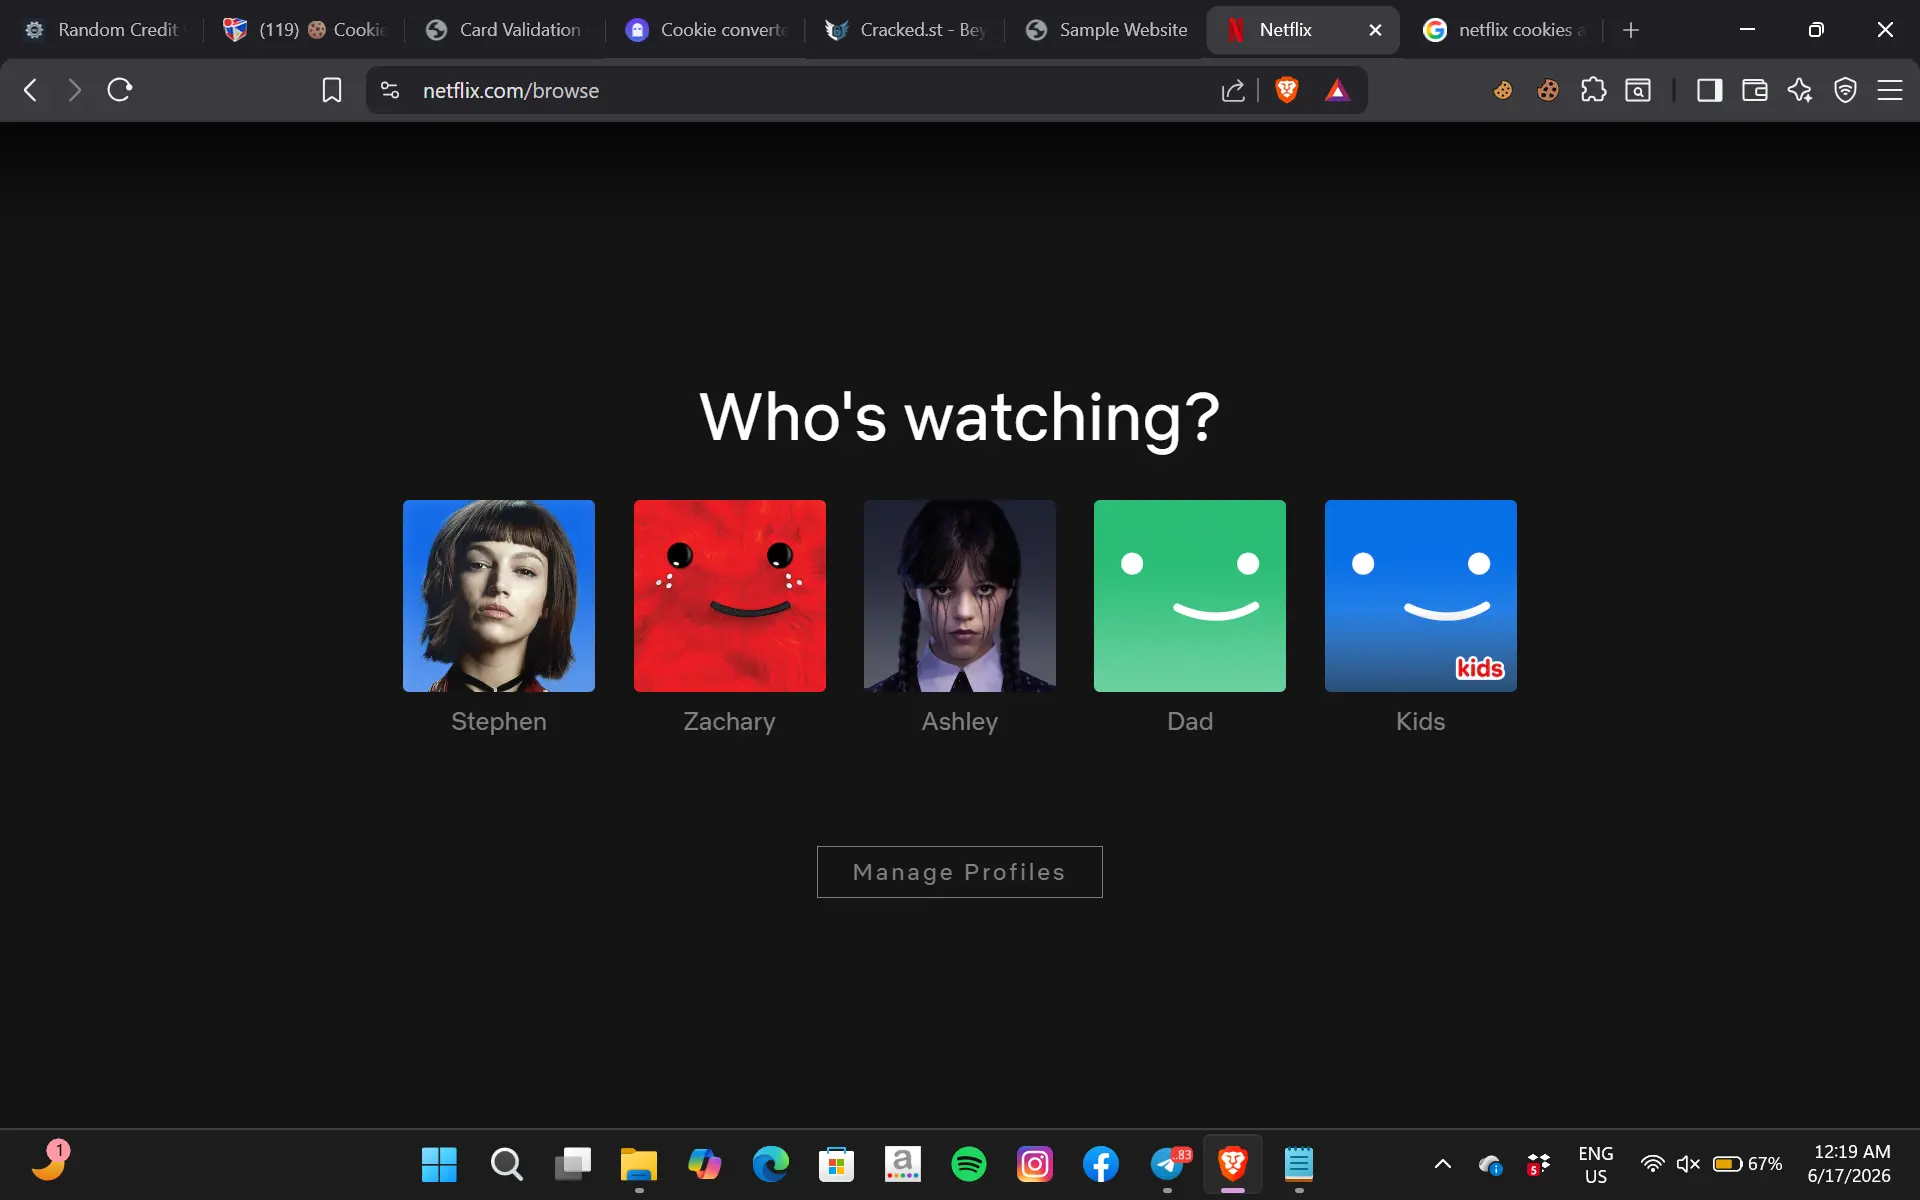Open the Windows Start menu
Viewport: 1920px width, 1200px height.
(x=439, y=1164)
